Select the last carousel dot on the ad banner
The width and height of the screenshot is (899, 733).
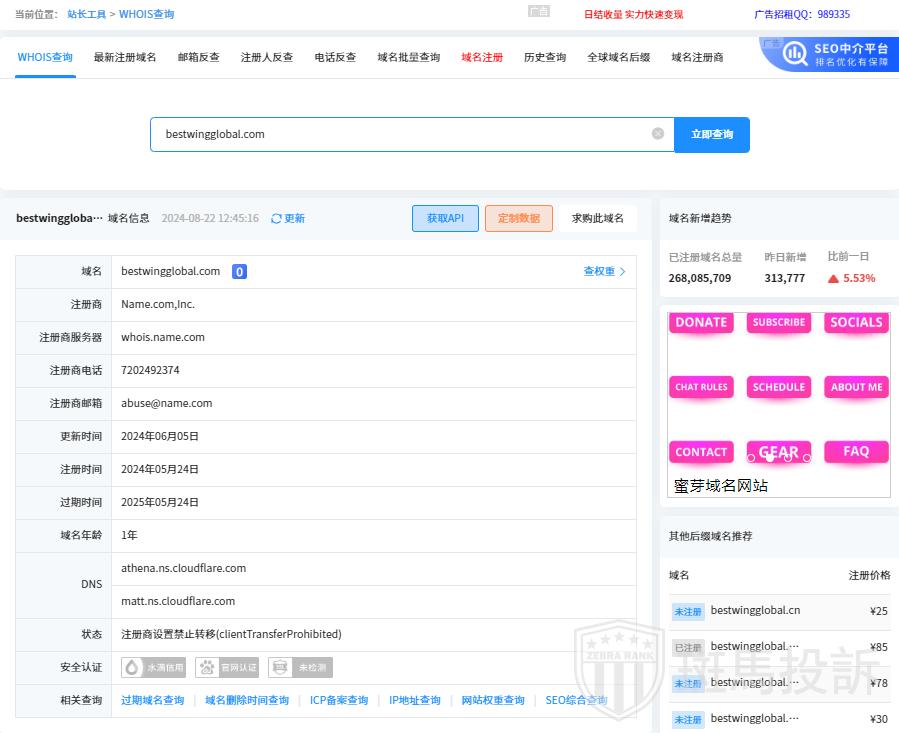tap(807, 458)
